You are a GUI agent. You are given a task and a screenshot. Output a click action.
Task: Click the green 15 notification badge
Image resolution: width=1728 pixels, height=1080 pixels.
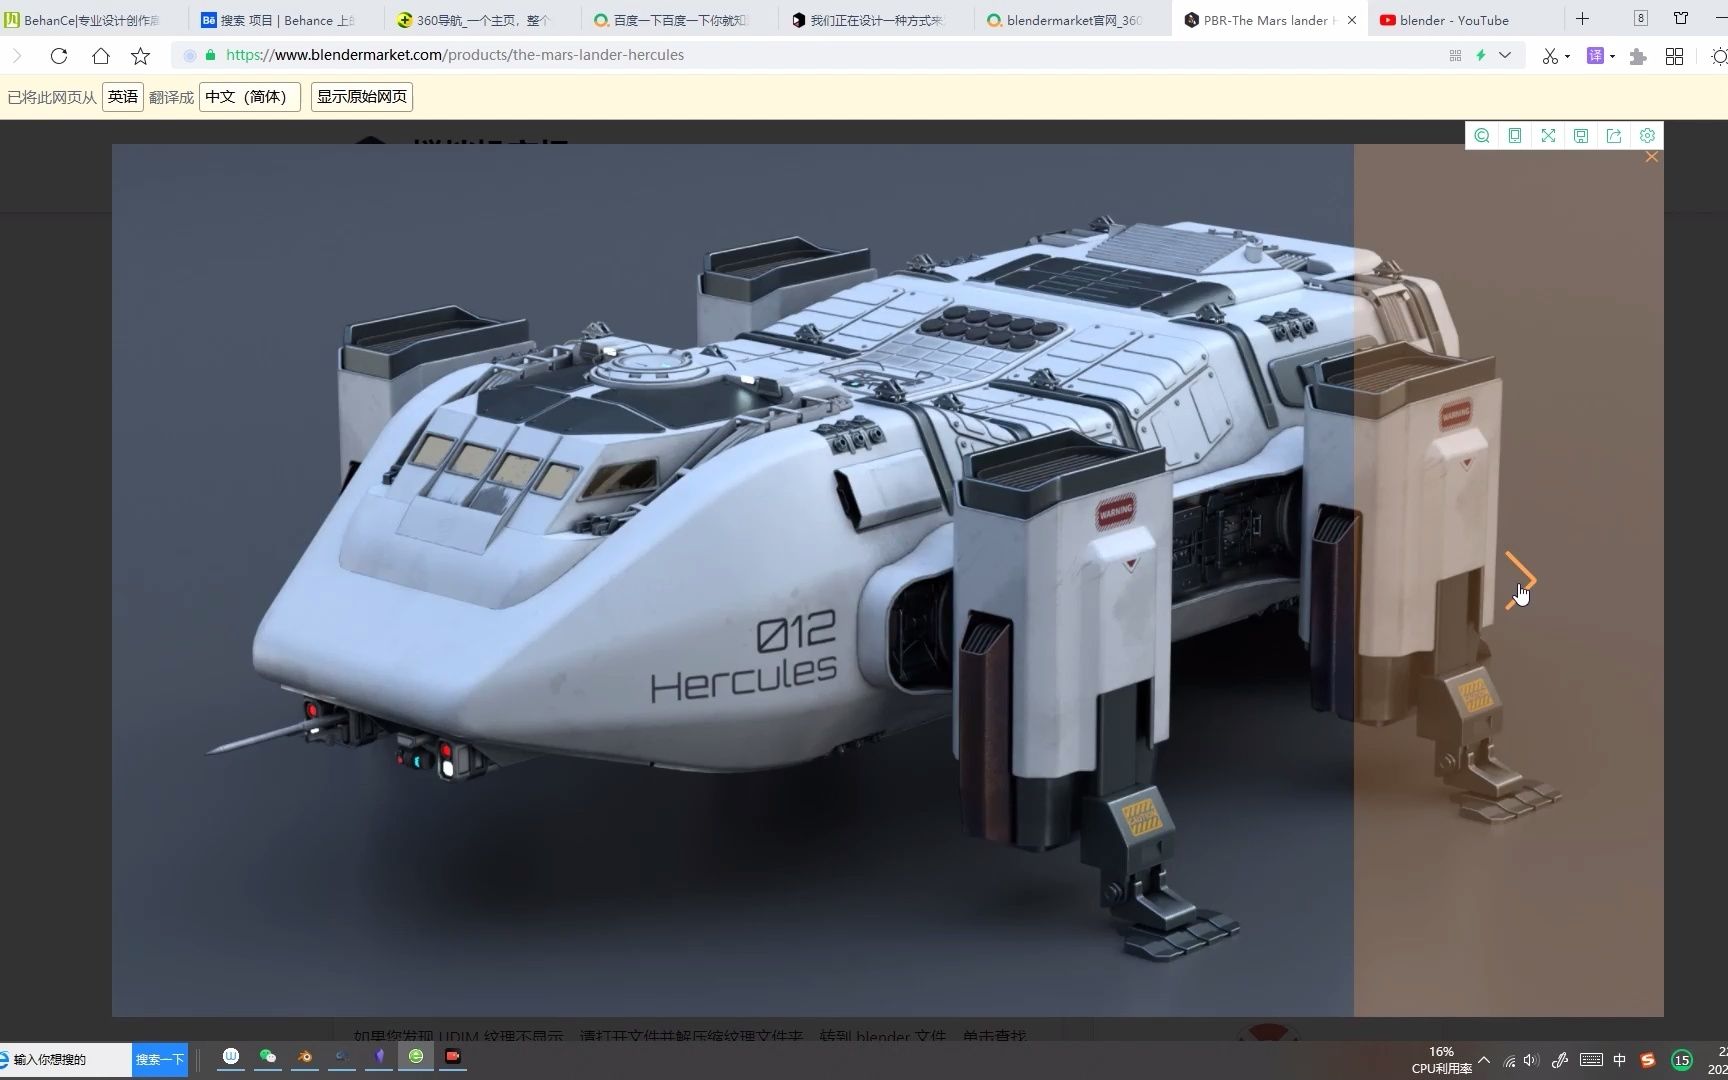1682,1060
